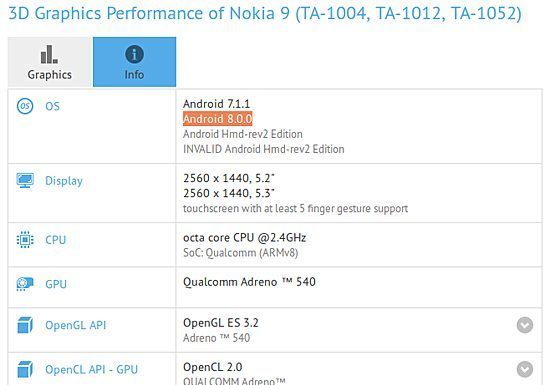Viewport: 550px width, 385px height.
Task: Click the Display monitor icon
Action: pyautogui.click(x=25, y=181)
